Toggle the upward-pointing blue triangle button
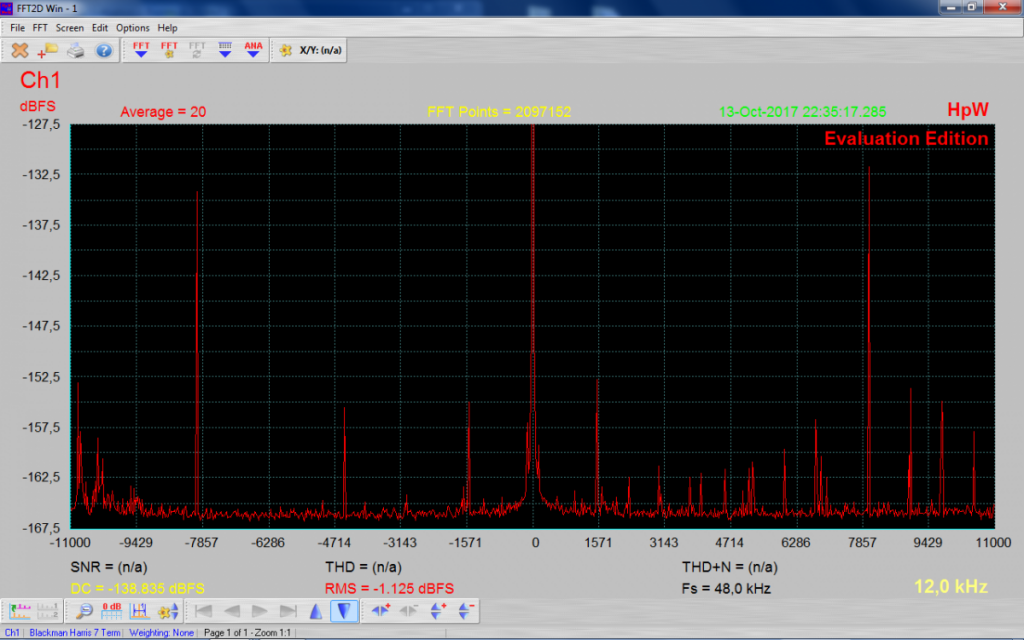The image size is (1024, 640). click(316, 611)
